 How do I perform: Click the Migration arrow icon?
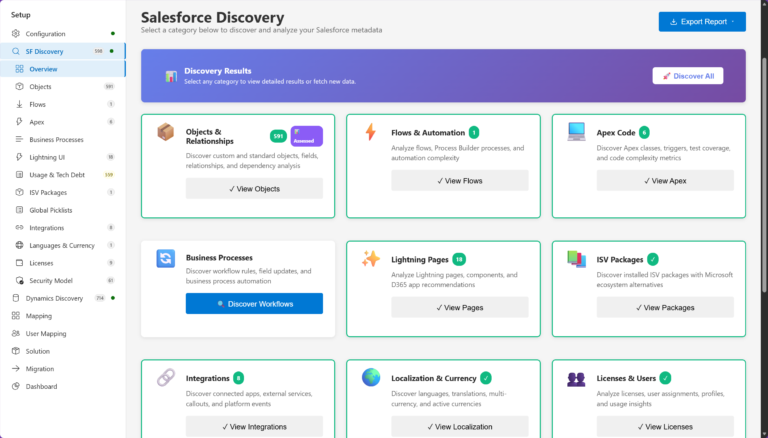tap(16, 369)
